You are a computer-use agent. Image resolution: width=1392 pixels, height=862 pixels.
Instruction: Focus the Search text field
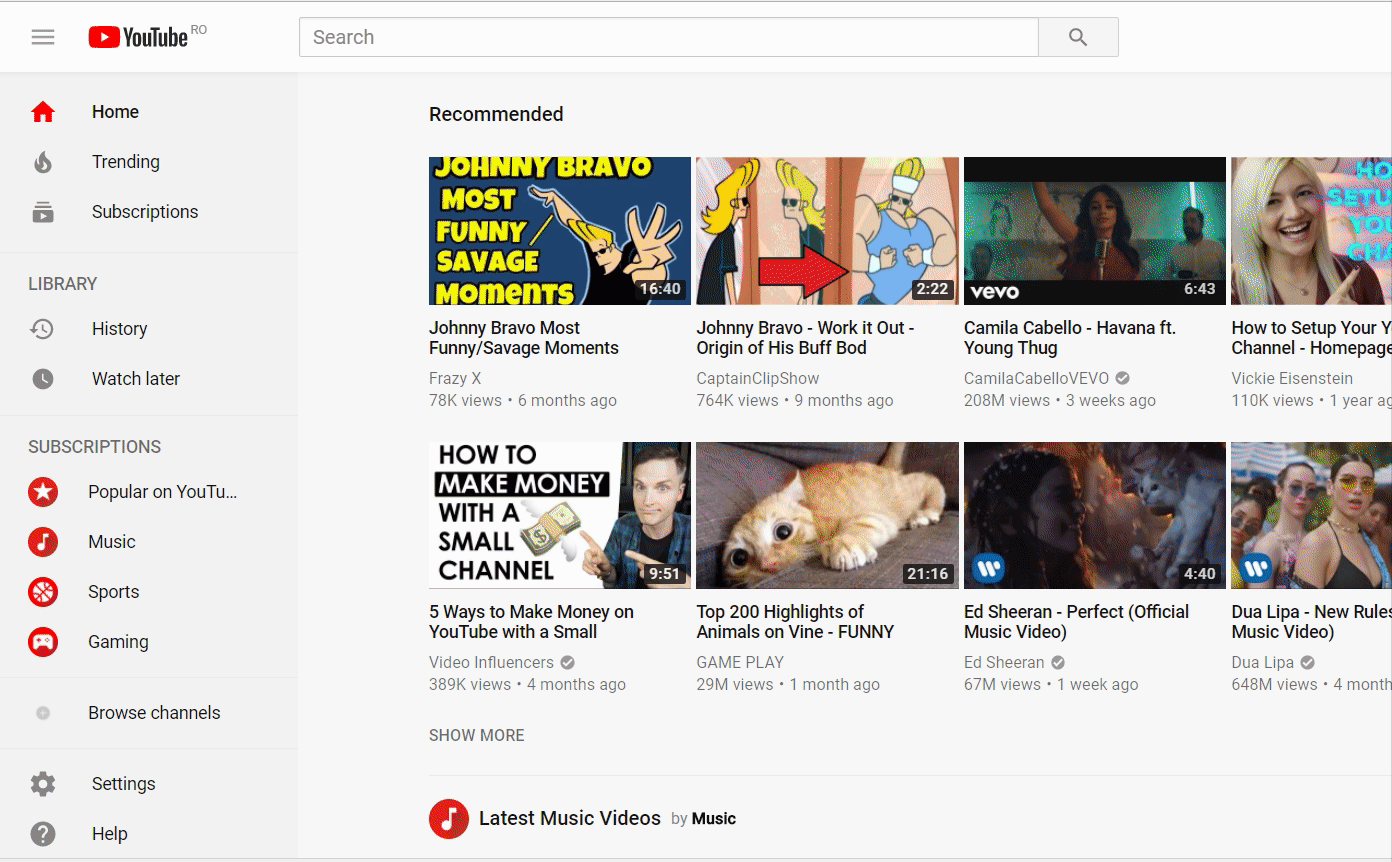[668, 37]
